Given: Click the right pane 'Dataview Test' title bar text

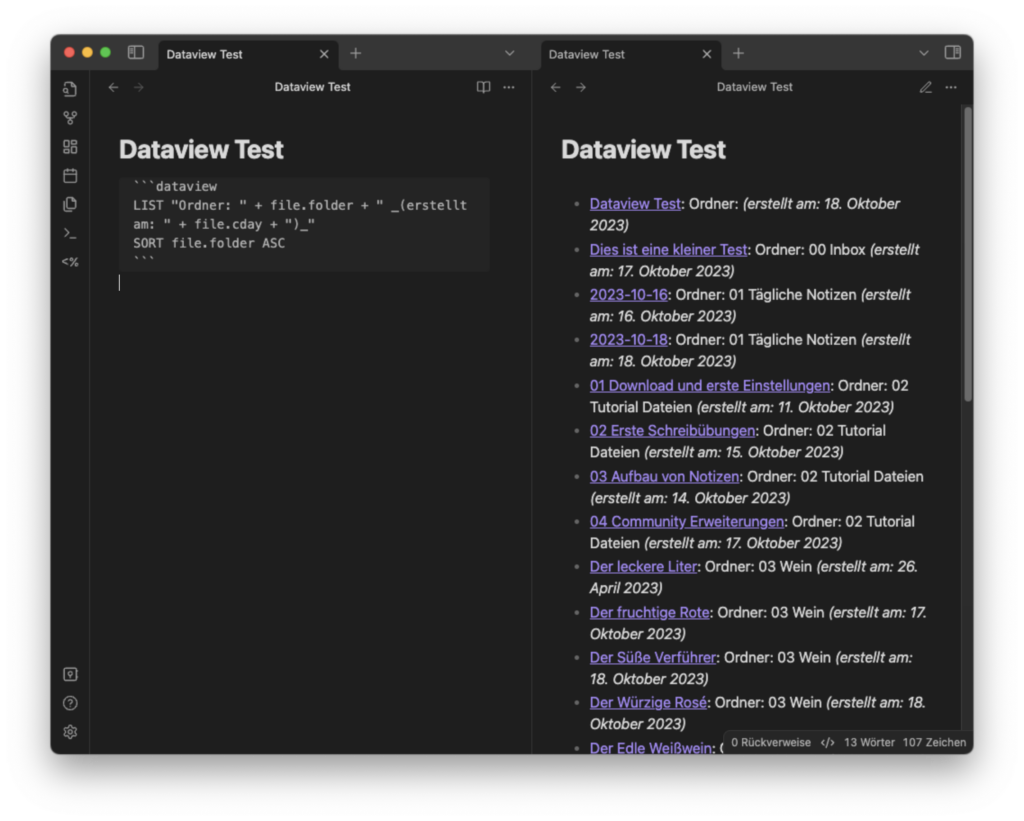Looking at the screenshot, I should [754, 87].
